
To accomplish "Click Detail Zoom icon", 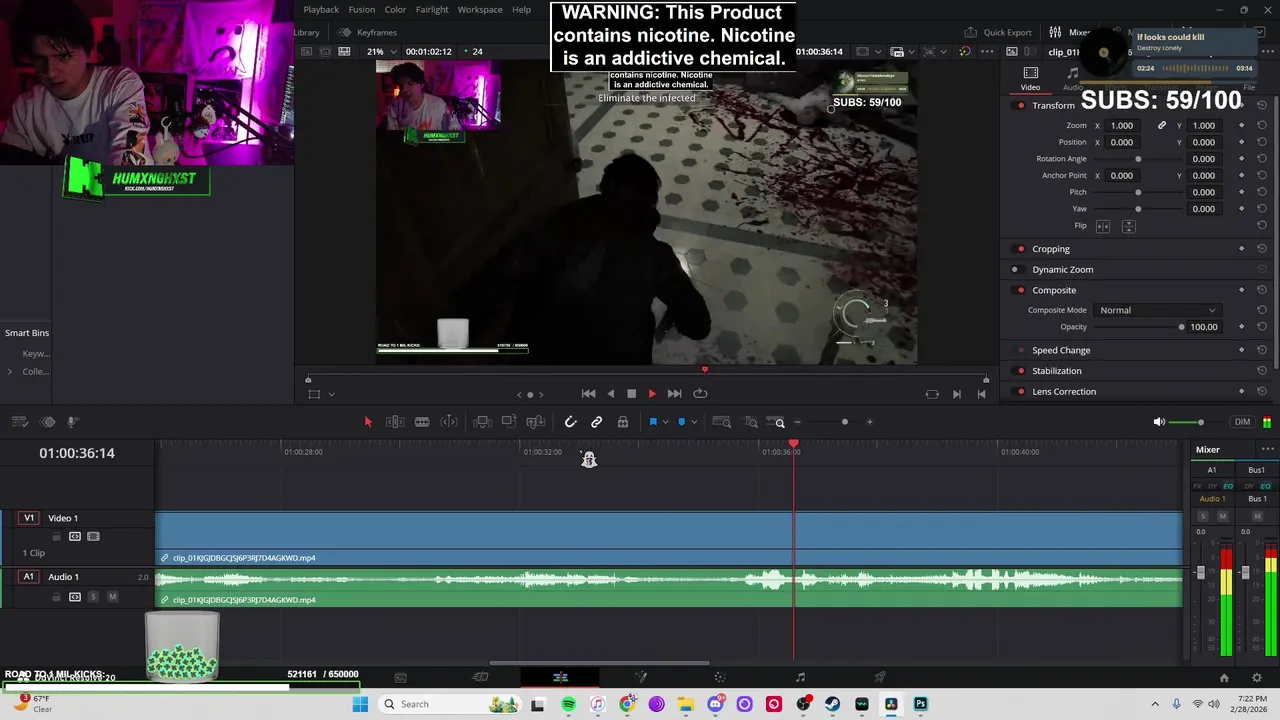I will coord(749,422).
